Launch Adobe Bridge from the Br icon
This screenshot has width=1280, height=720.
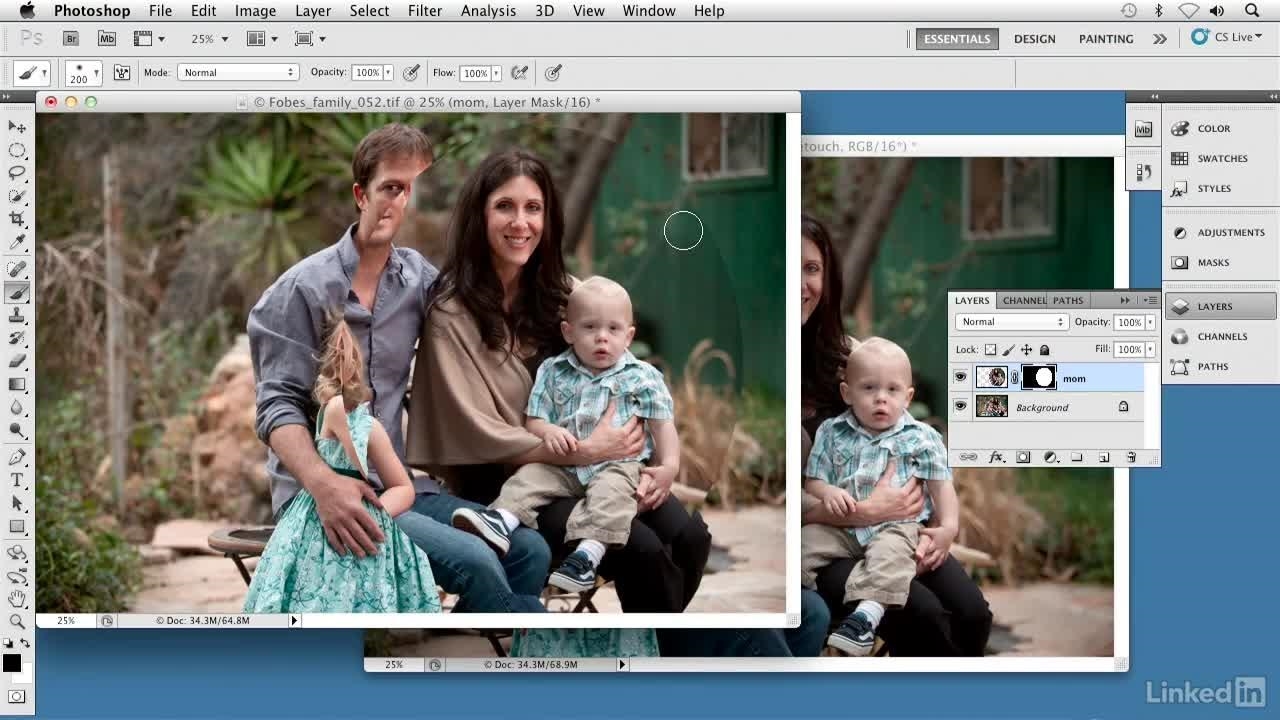[x=71, y=39]
